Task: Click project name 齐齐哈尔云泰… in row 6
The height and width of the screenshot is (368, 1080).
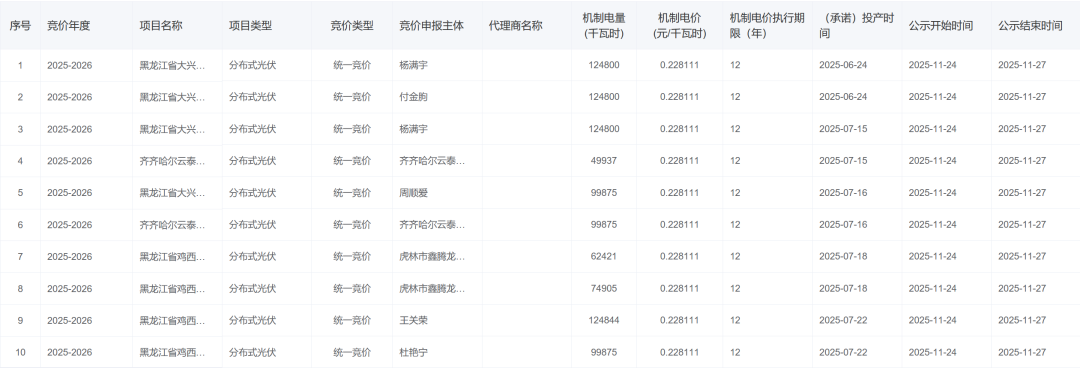Action: coord(172,225)
